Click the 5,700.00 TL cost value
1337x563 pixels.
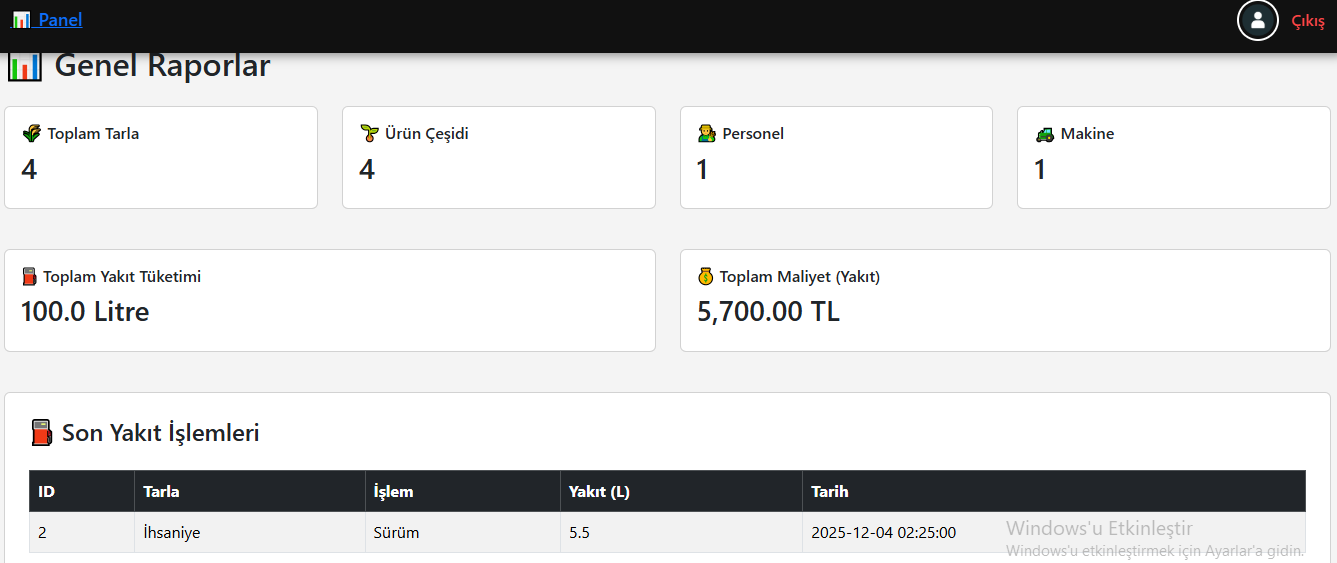[x=768, y=312]
